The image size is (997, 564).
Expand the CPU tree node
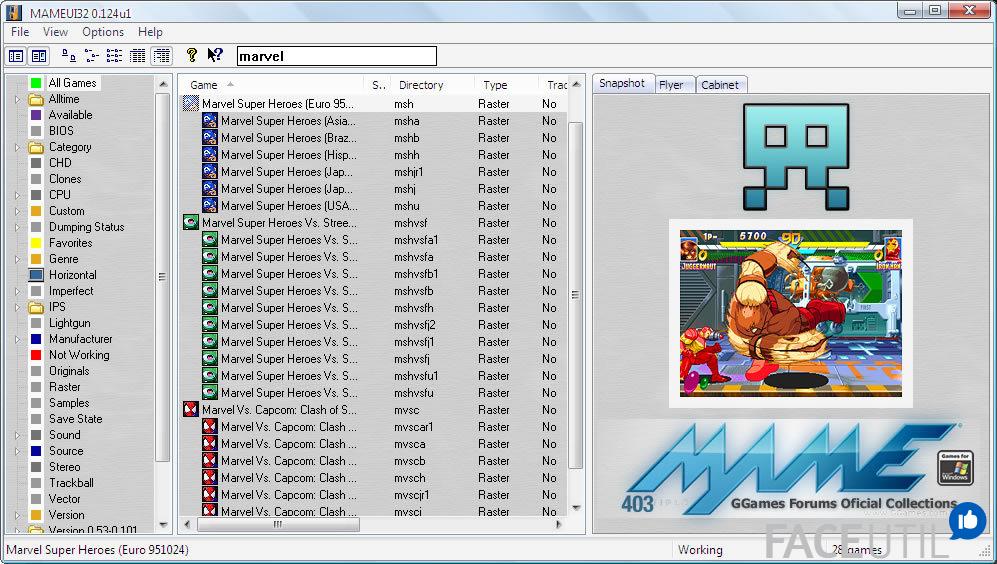point(17,195)
